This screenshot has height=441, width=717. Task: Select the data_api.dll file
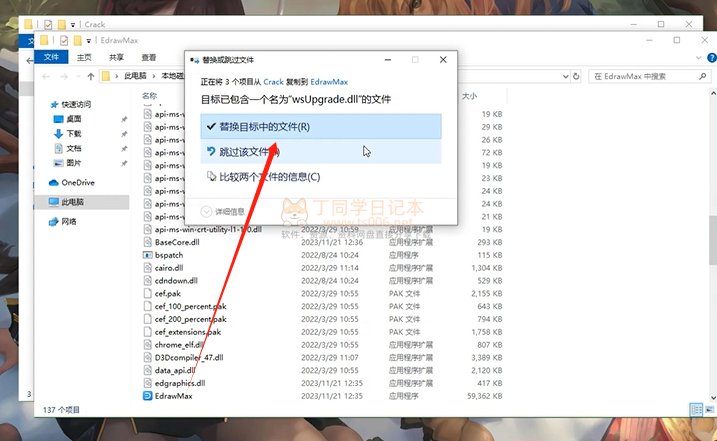(x=175, y=370)
